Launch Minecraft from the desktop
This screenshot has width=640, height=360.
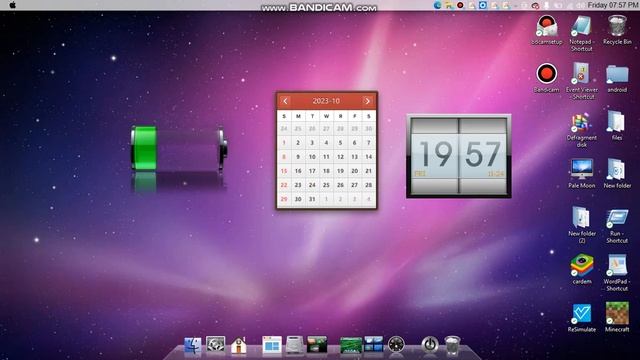617,317
